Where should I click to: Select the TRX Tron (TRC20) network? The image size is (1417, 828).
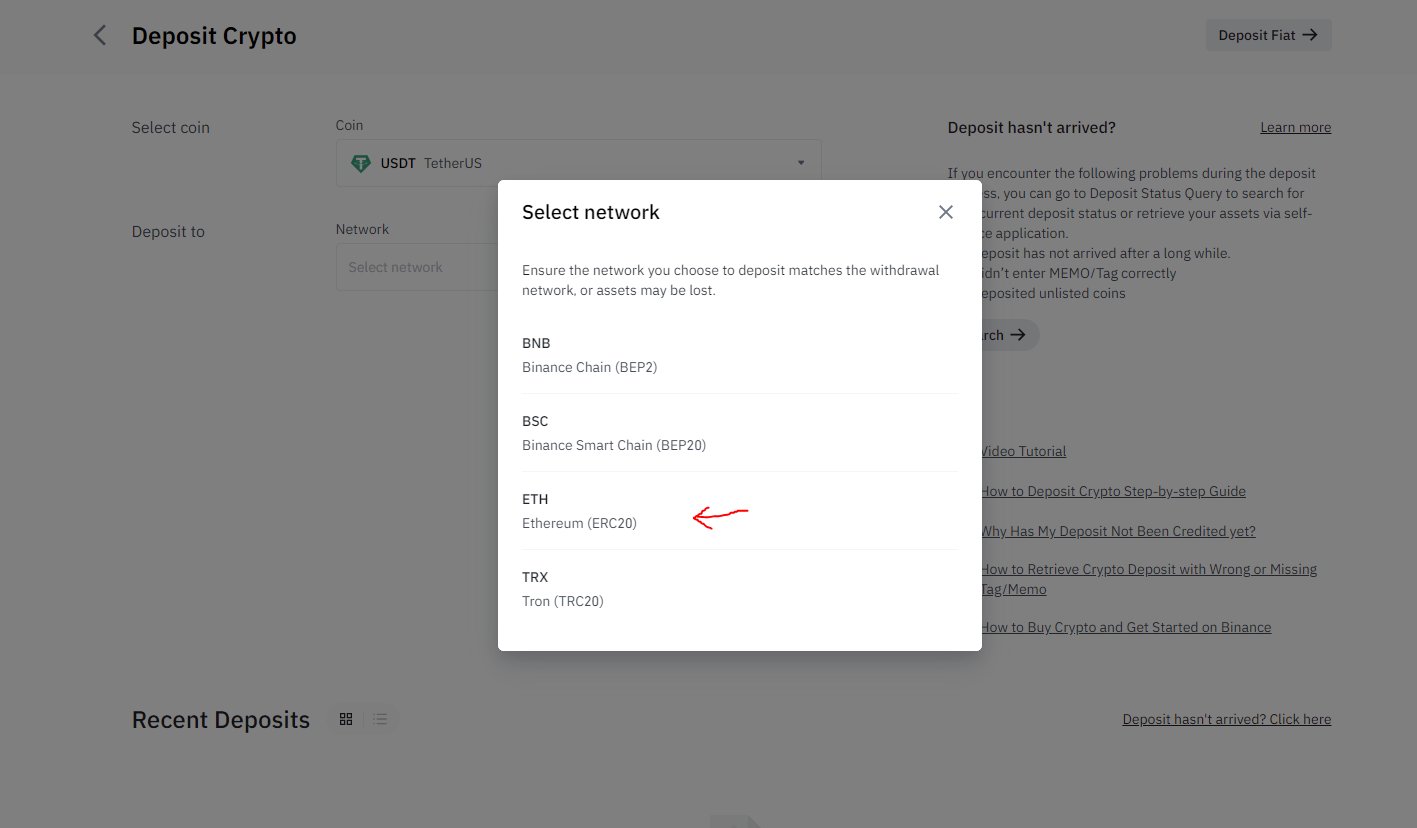coord(739,589)
